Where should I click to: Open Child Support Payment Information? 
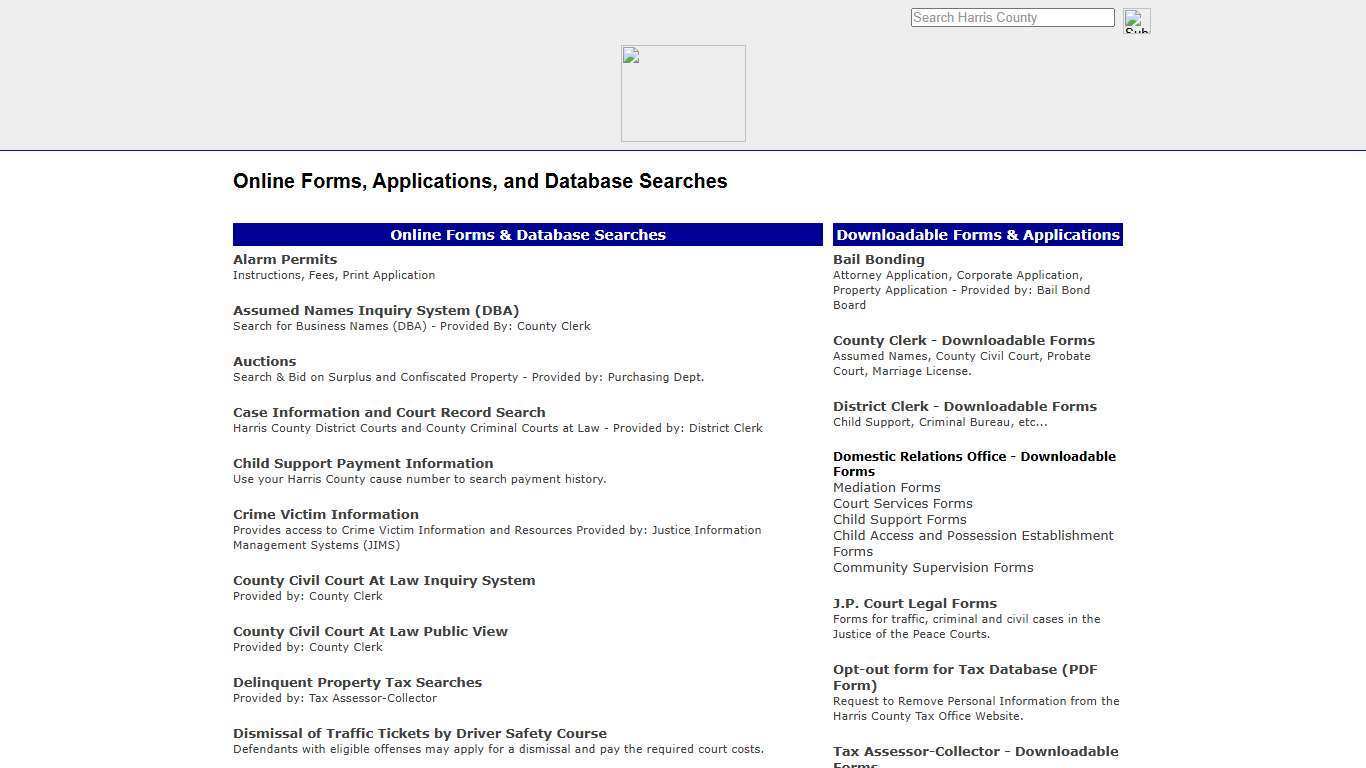363,463
